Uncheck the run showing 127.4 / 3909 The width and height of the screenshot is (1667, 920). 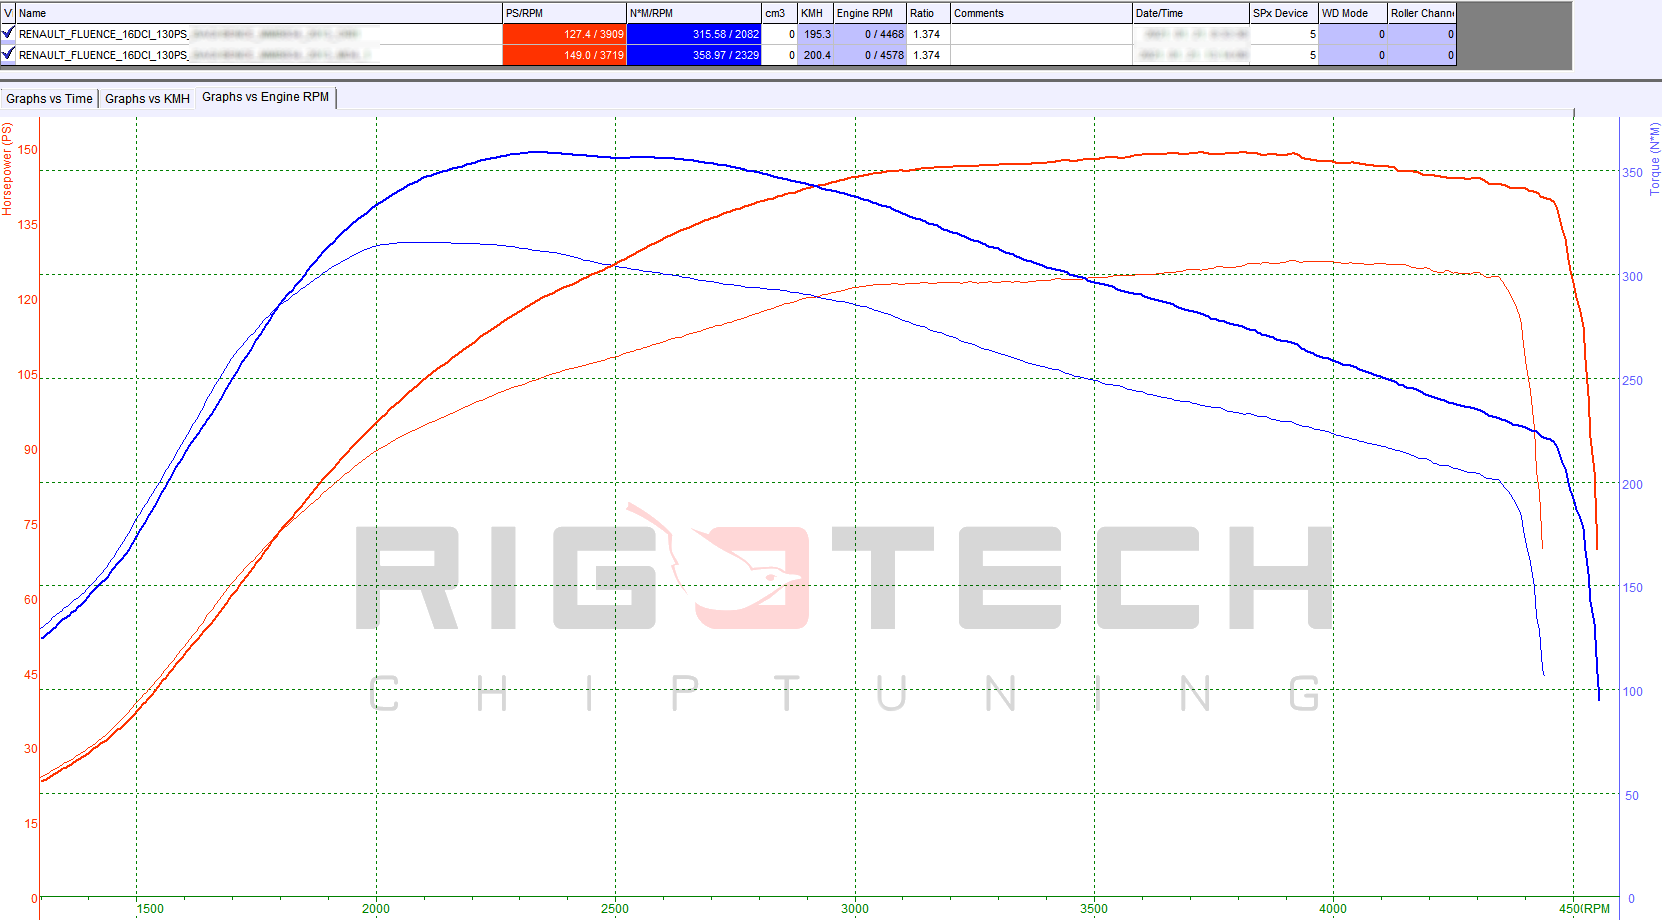[x=9, y=33]
